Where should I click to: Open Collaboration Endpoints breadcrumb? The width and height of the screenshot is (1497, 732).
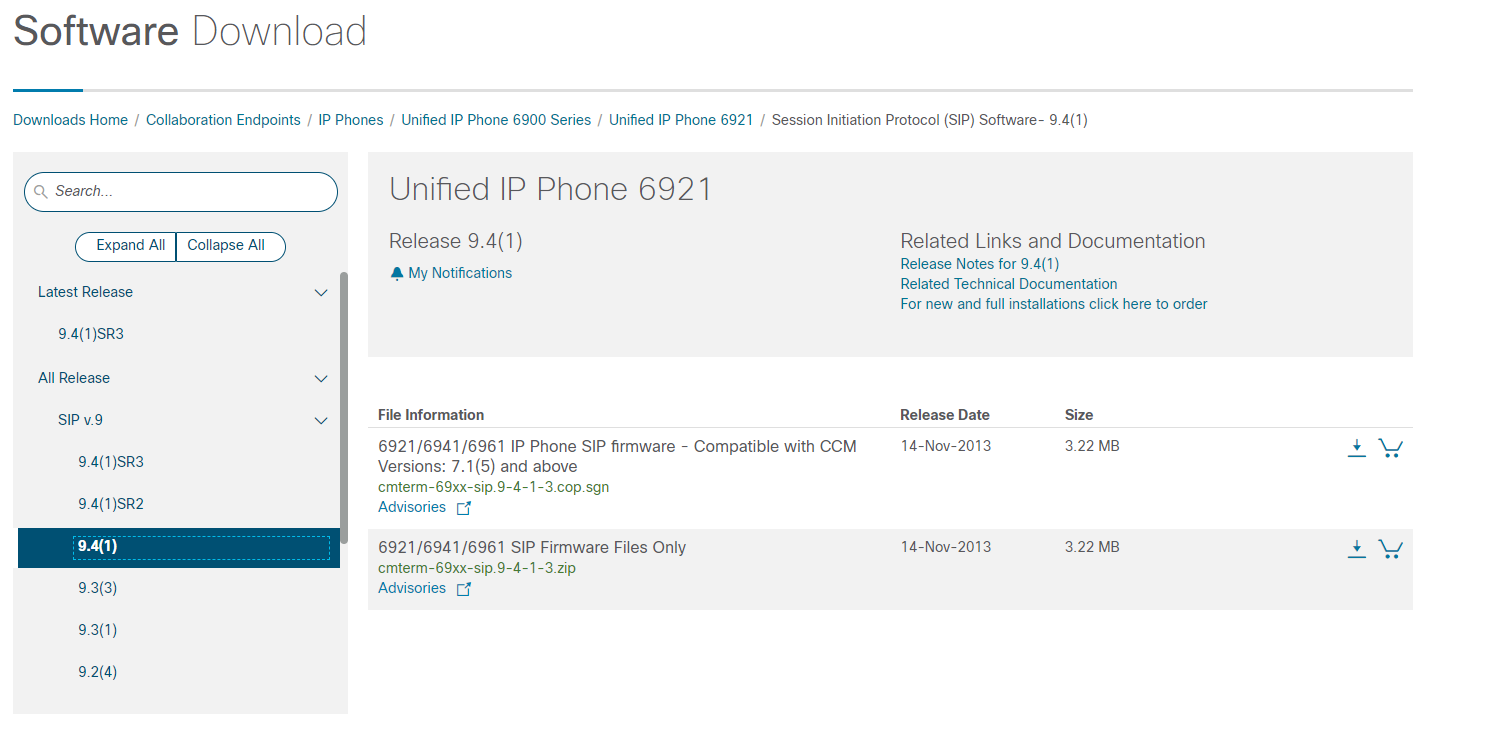[223, 120]
